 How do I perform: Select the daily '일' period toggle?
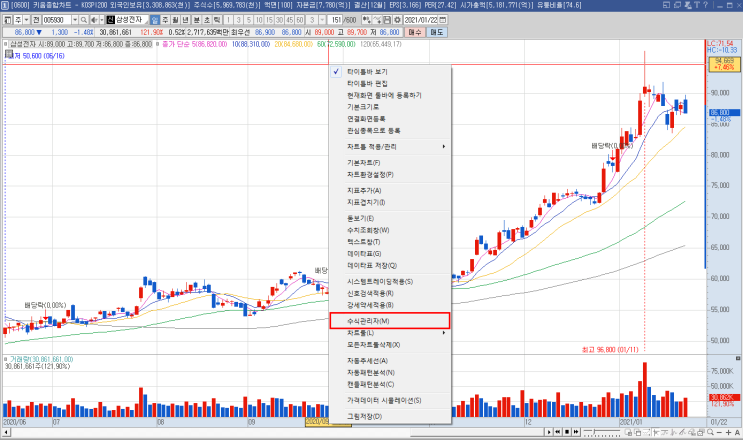pyautogui.click(x=155, y=20)
